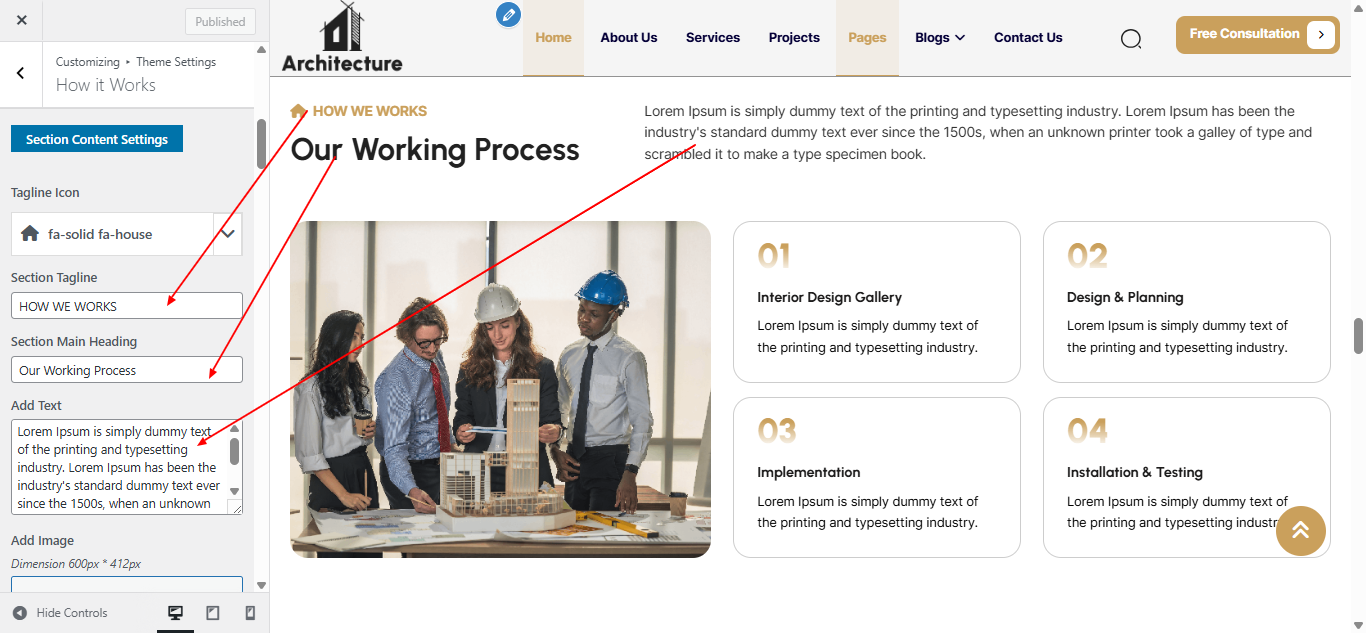Click the house icon in Tagline Icon selector

[30, 234]
